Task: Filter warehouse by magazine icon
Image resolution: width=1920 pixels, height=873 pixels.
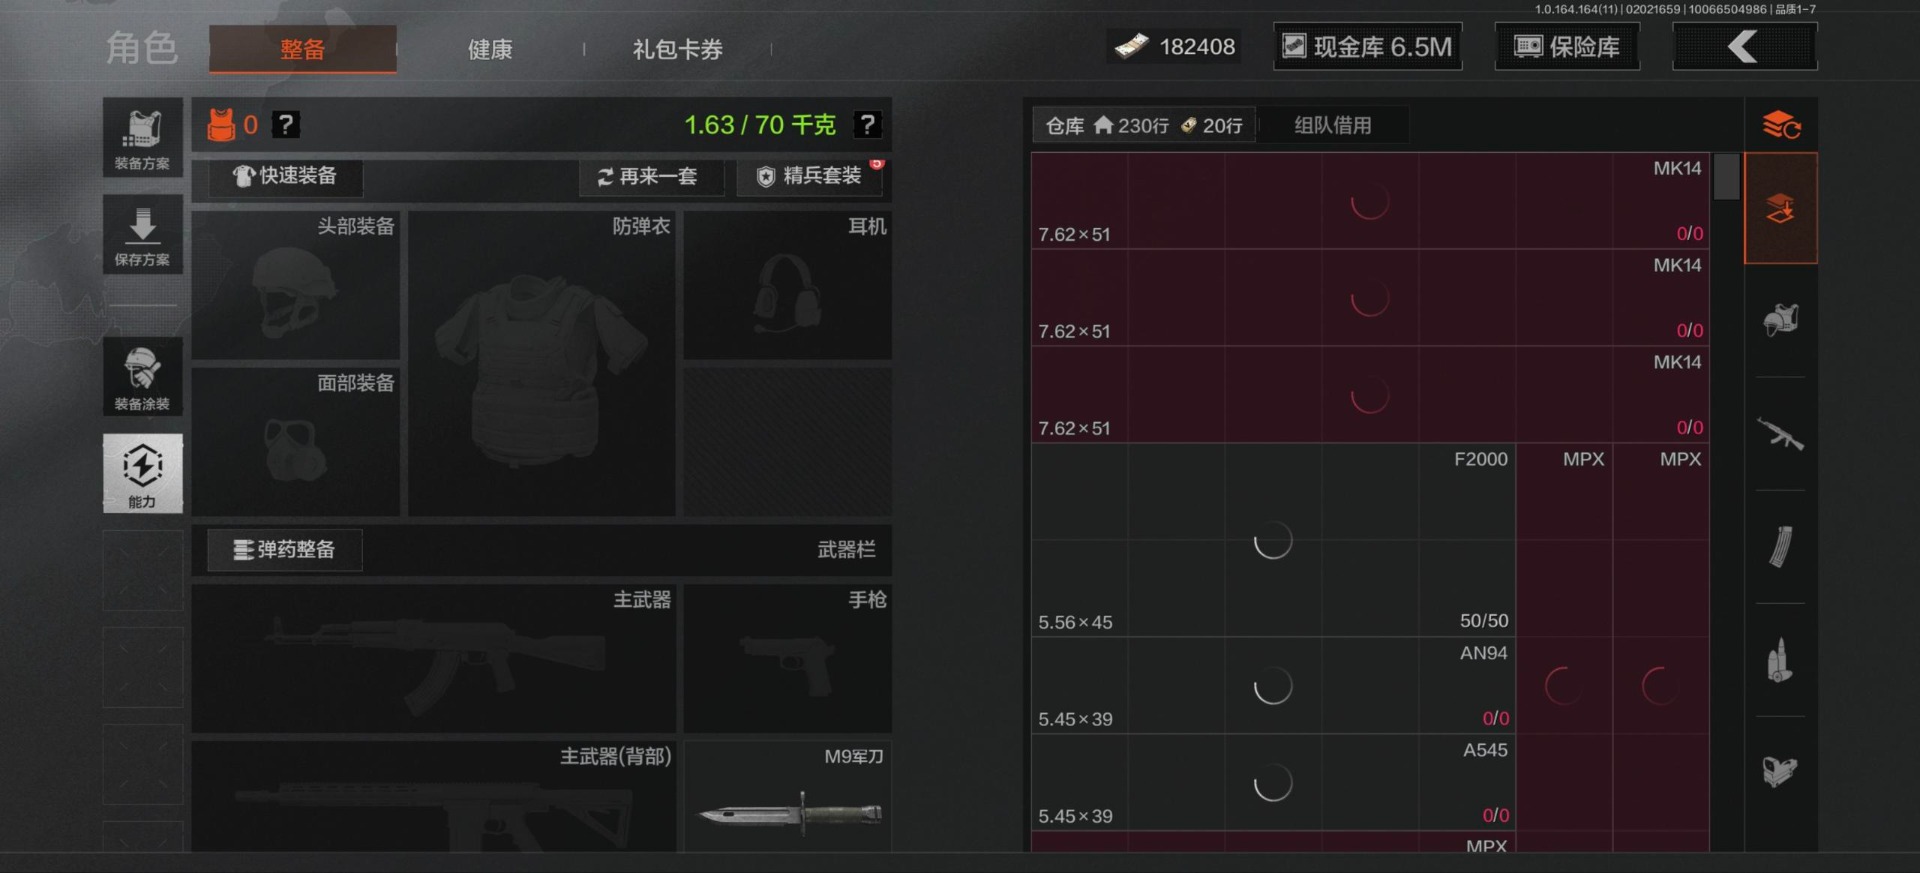Action: pos(1780,546)
